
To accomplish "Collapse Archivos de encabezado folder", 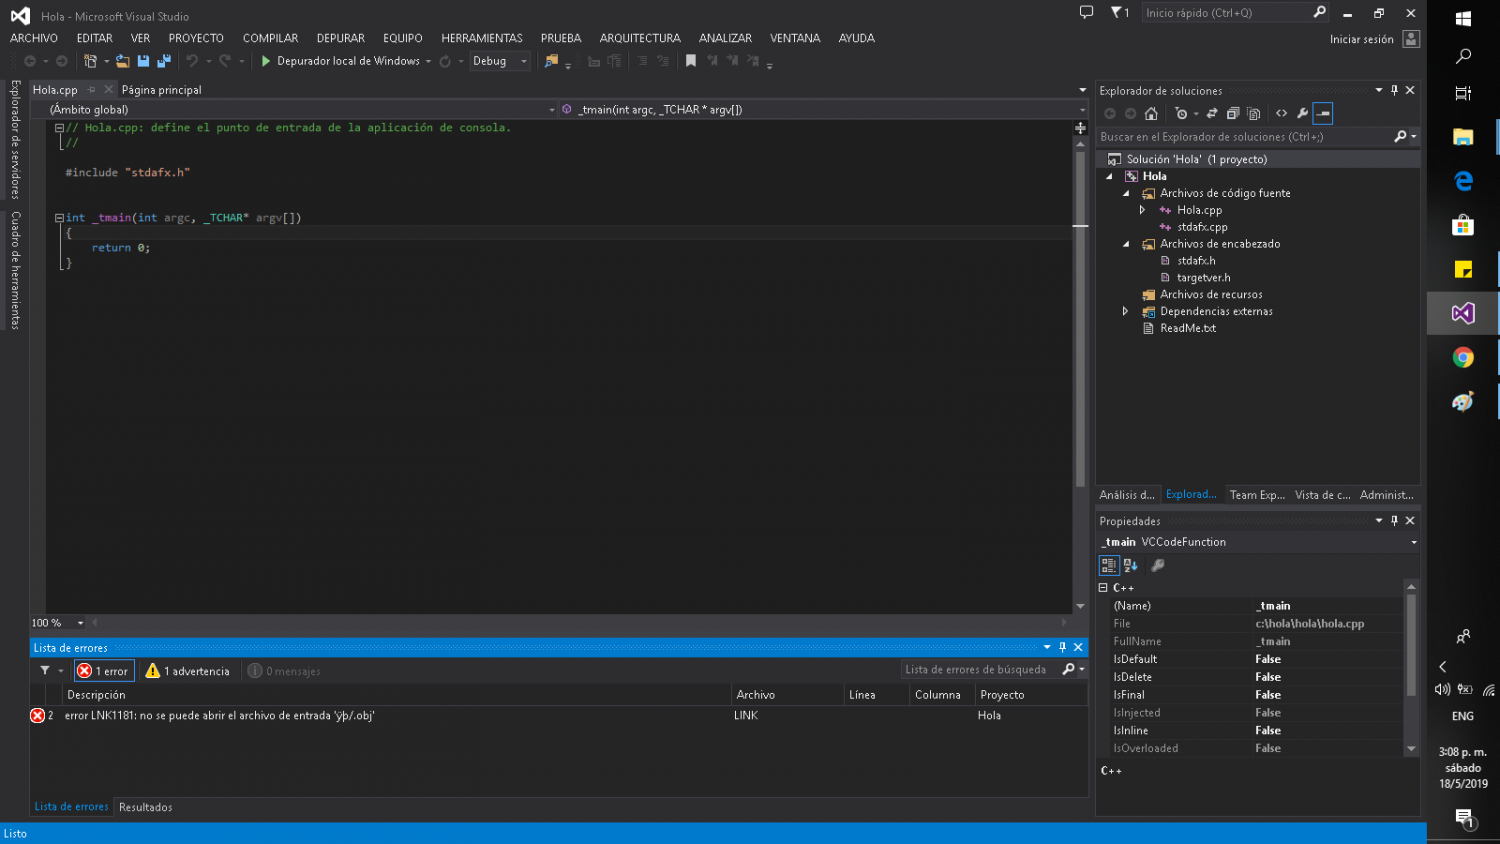I will tap(1126, 244).
